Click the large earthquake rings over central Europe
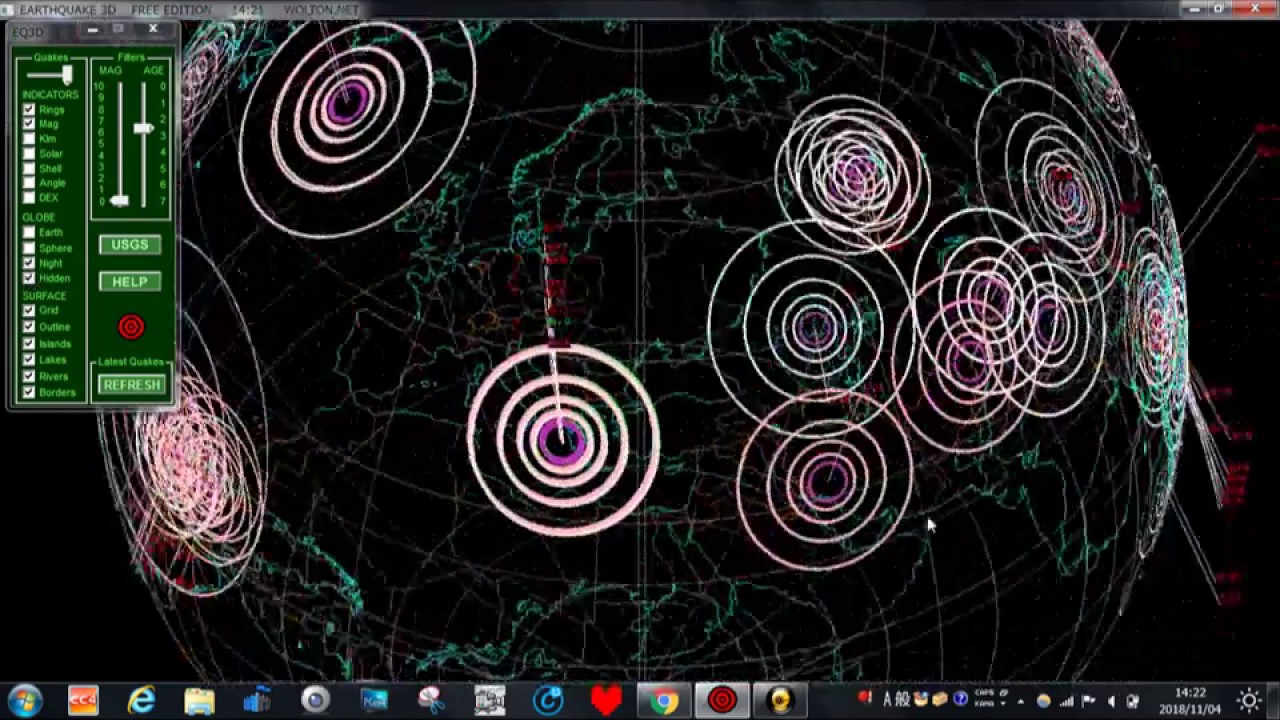The width and height of the screenshot is (1280, 720). [x=562, y=439]
